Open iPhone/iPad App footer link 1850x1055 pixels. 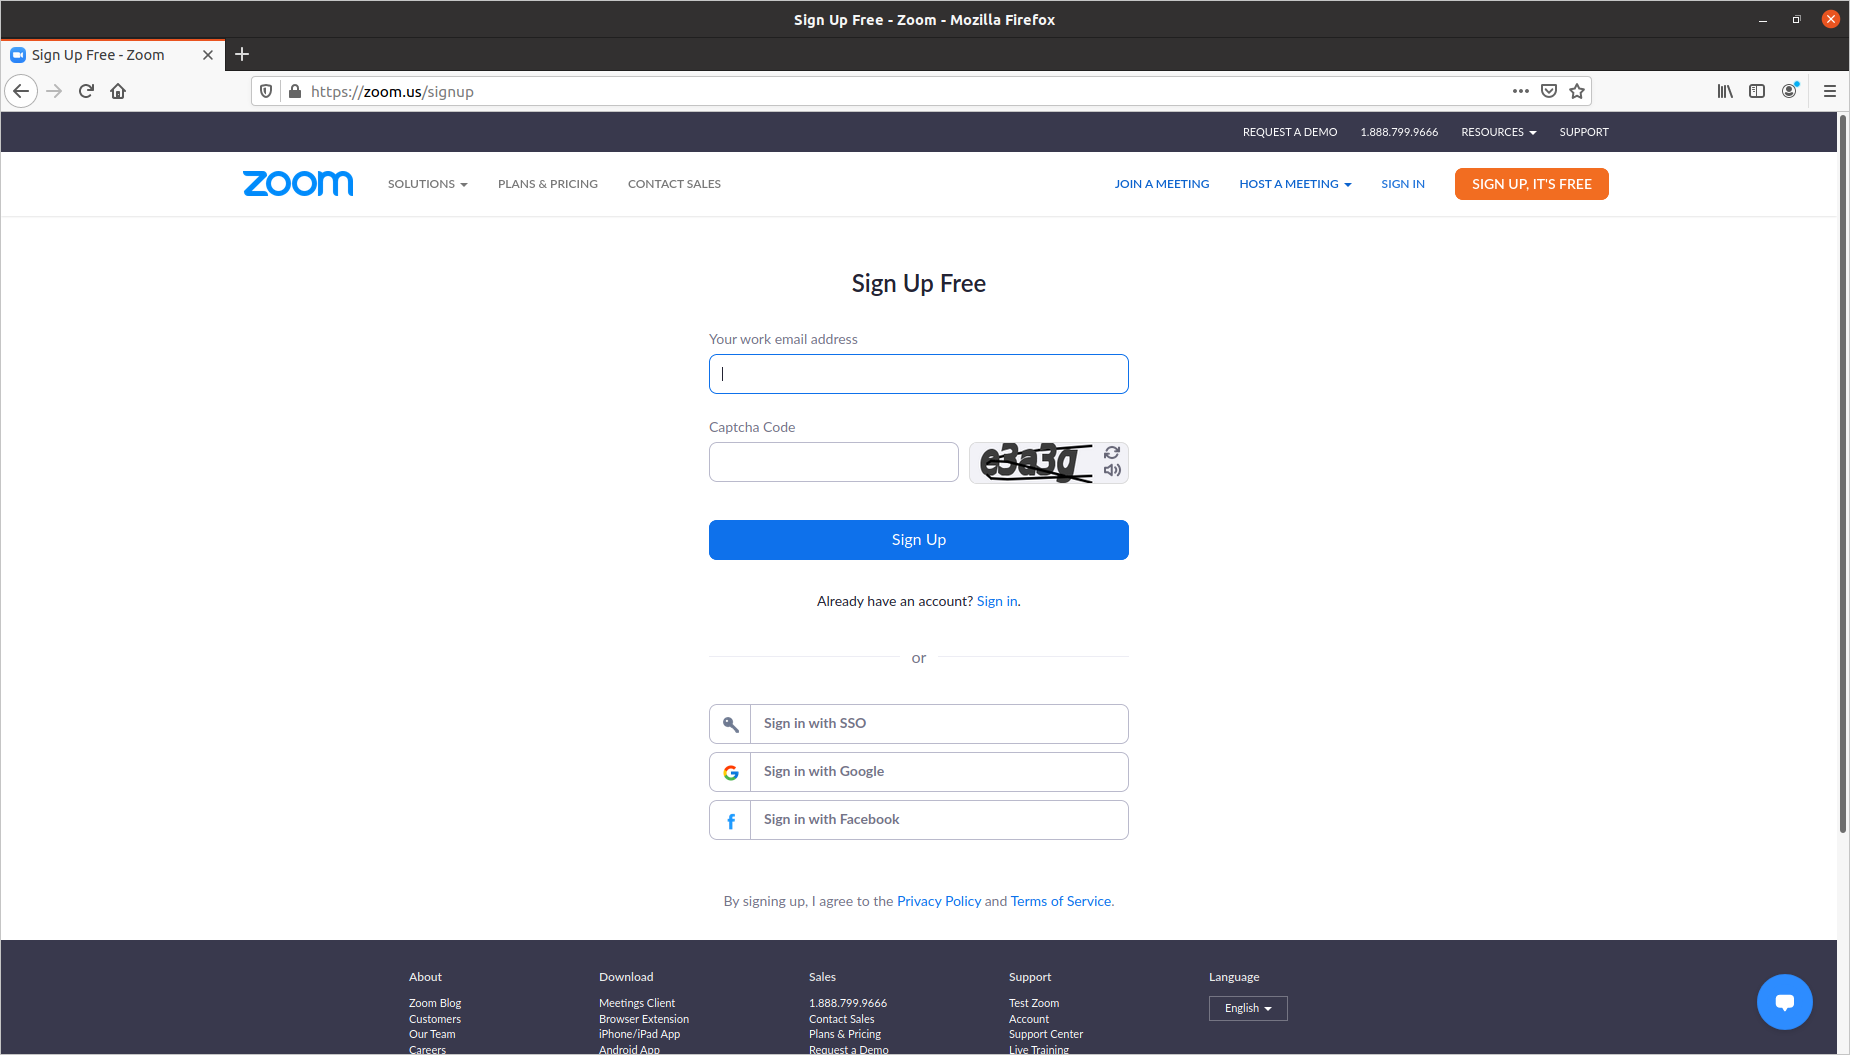(x=639, y=1034)
